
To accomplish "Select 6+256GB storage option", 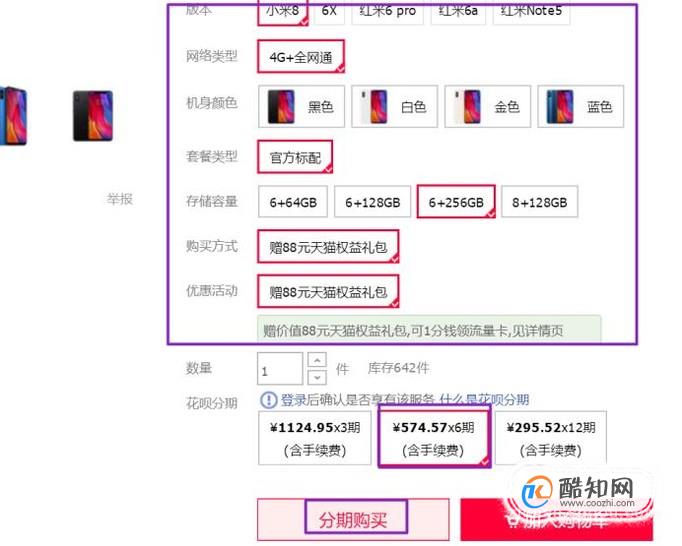I will pyautogui.click(x=456, y=202).
